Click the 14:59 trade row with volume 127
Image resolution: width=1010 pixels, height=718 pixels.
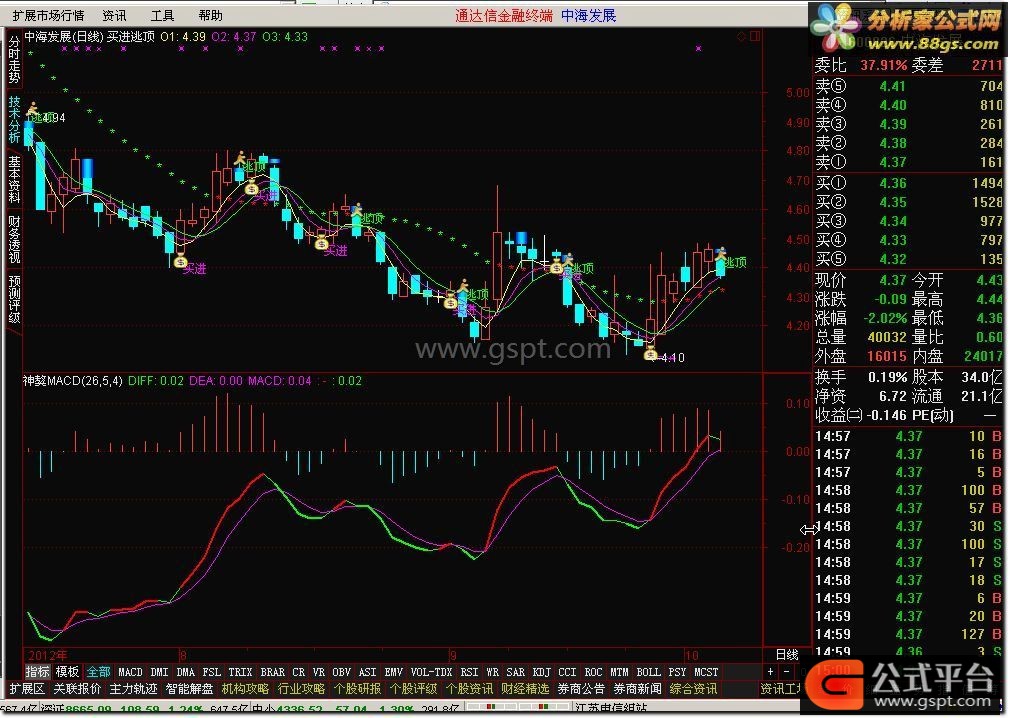point(909,634)
